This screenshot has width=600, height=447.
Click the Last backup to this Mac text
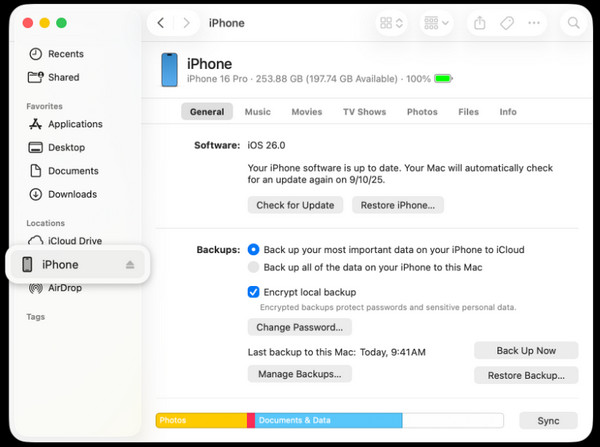point(336,352)
